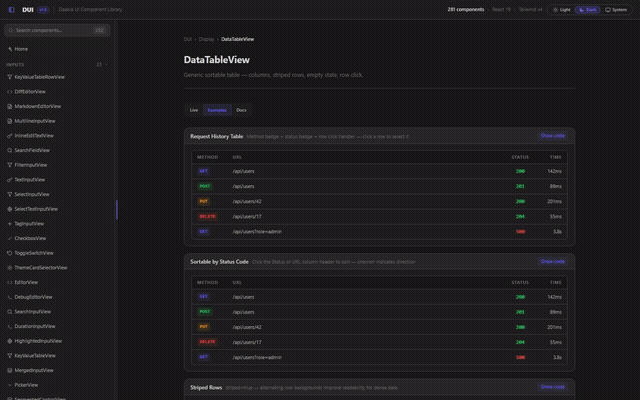Click the HighlightedInputView icon
Screen dimensions: 640x400
(9, 341)
